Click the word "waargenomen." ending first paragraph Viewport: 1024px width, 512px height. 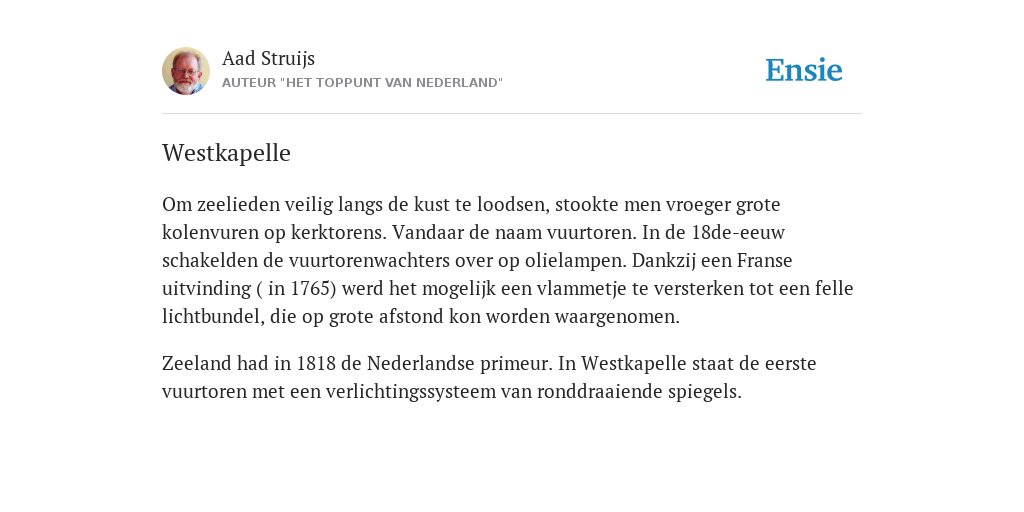(617, 317)
